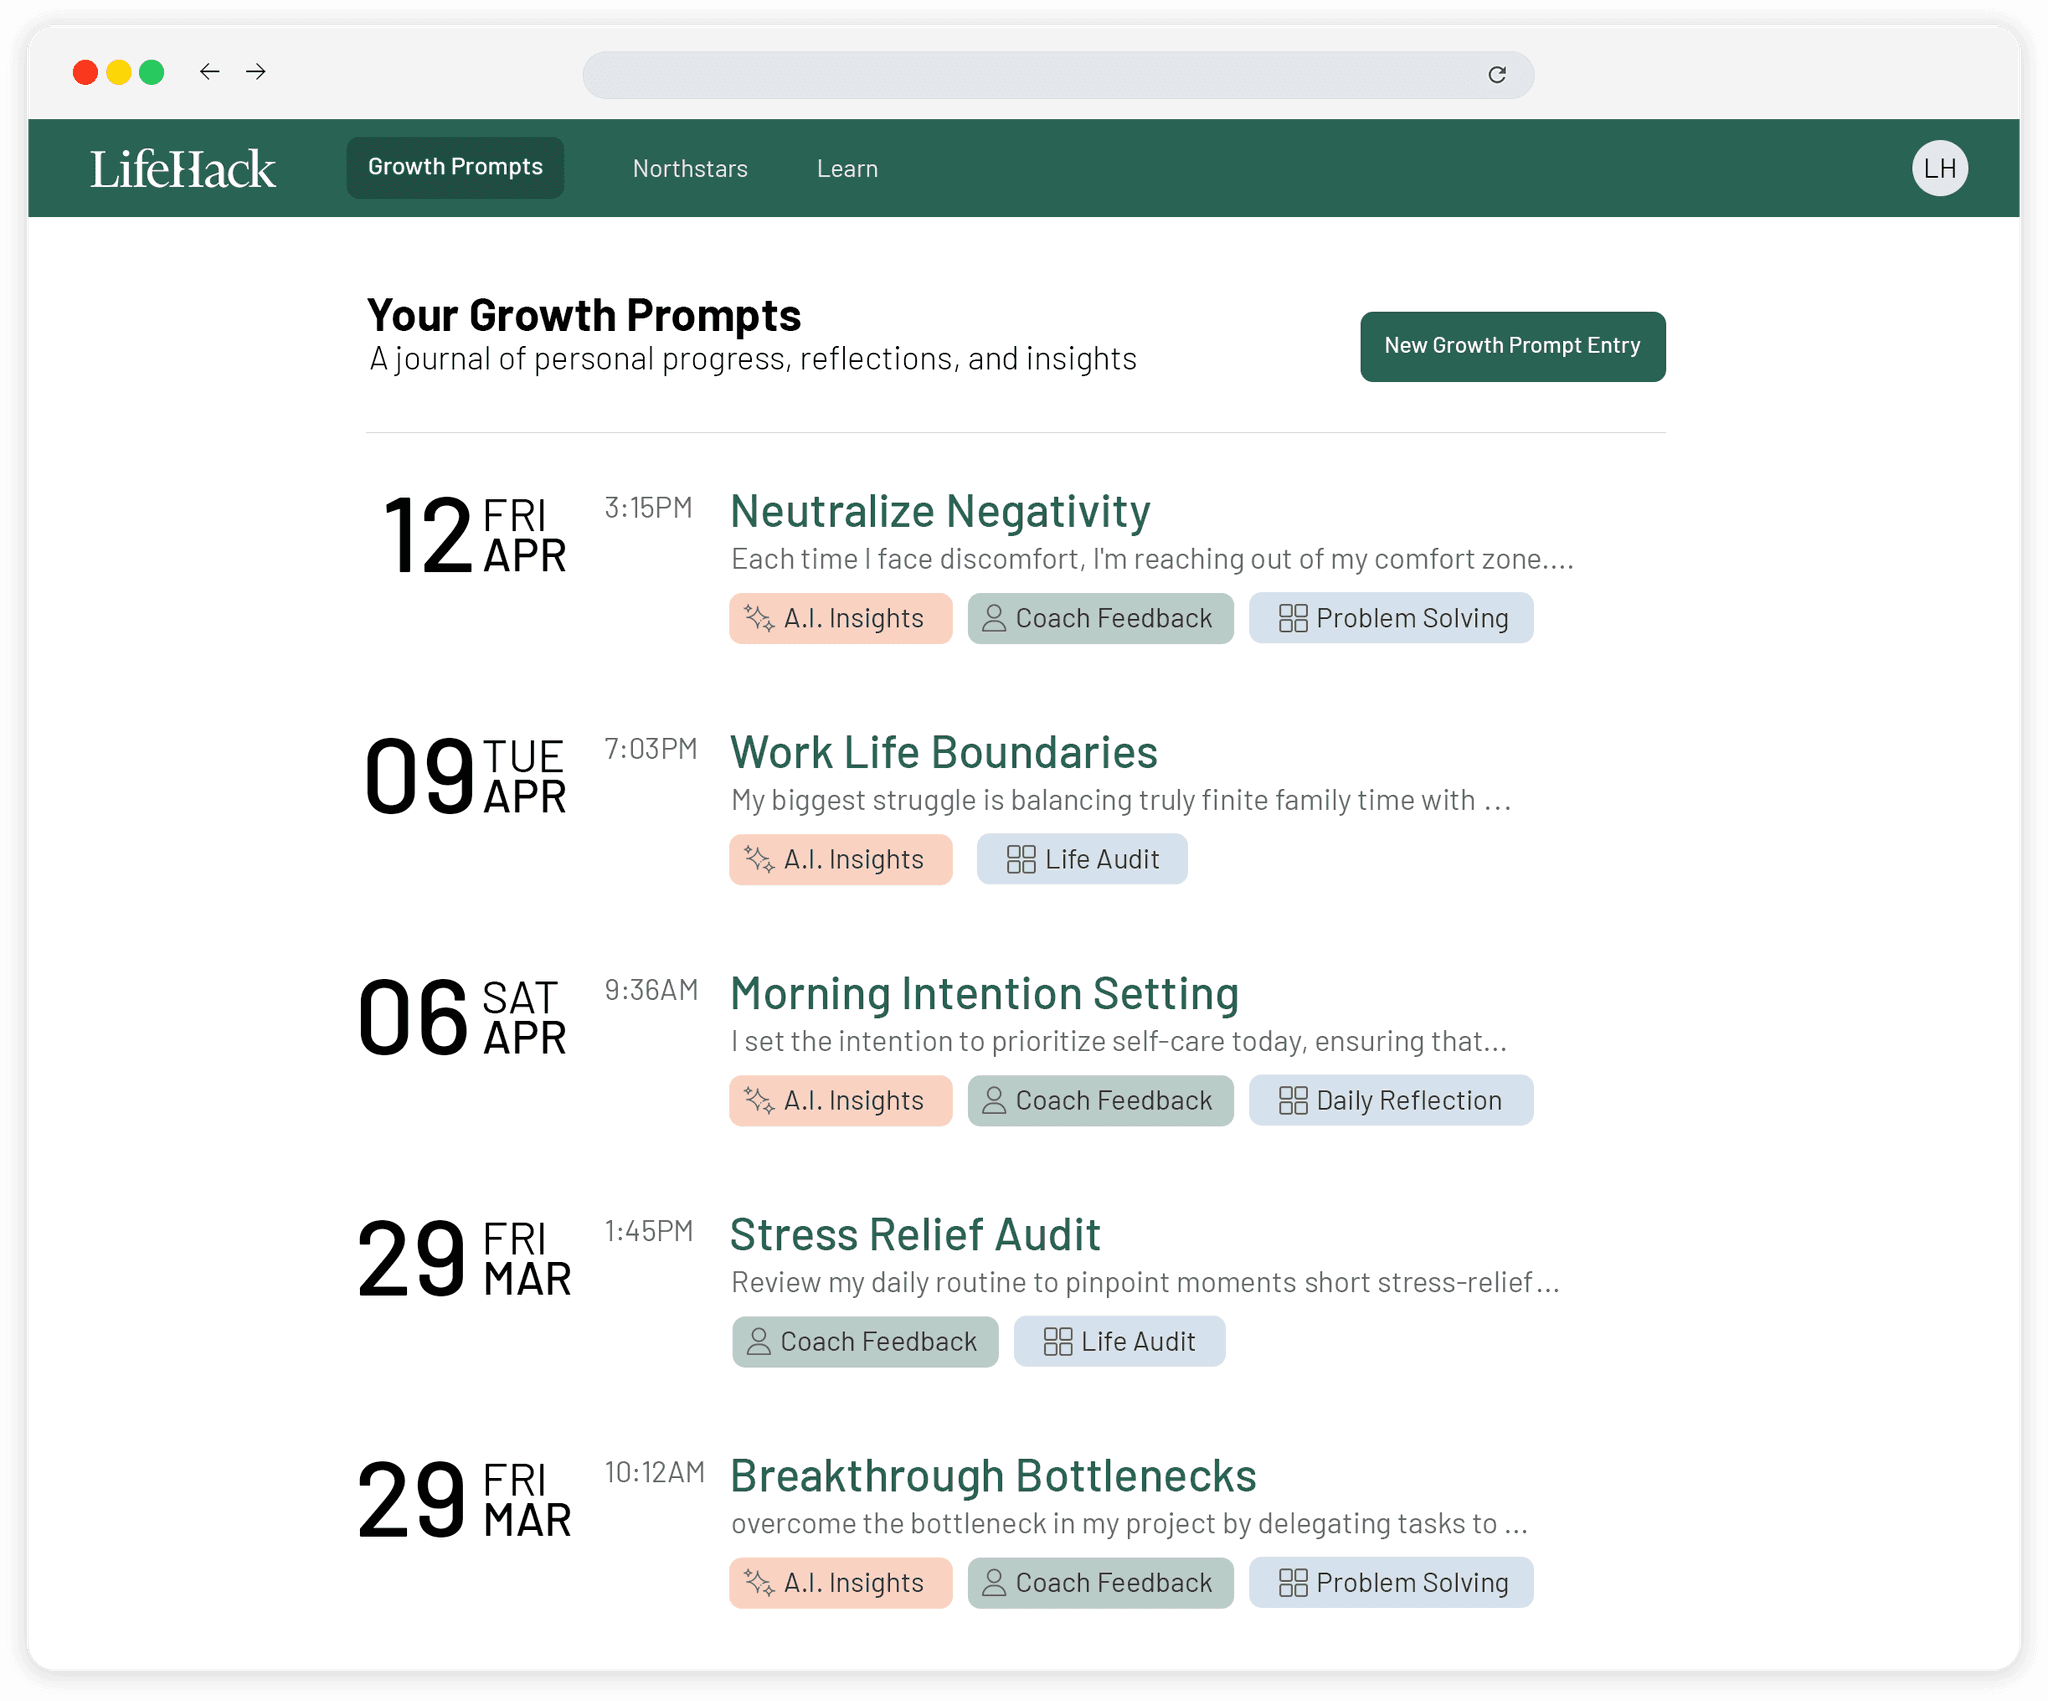2048x1701 pixels.
Task: Open the Learn tab
Action: (x=847, y=169)
